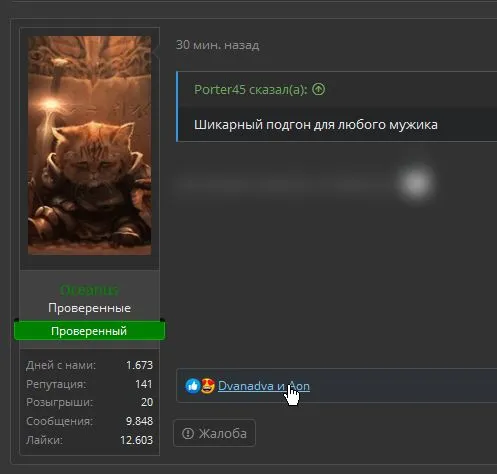The width and height of the screenshot is (497, 474).
Task: Click the Розыгрыши value 20
Action: (147, 402)
